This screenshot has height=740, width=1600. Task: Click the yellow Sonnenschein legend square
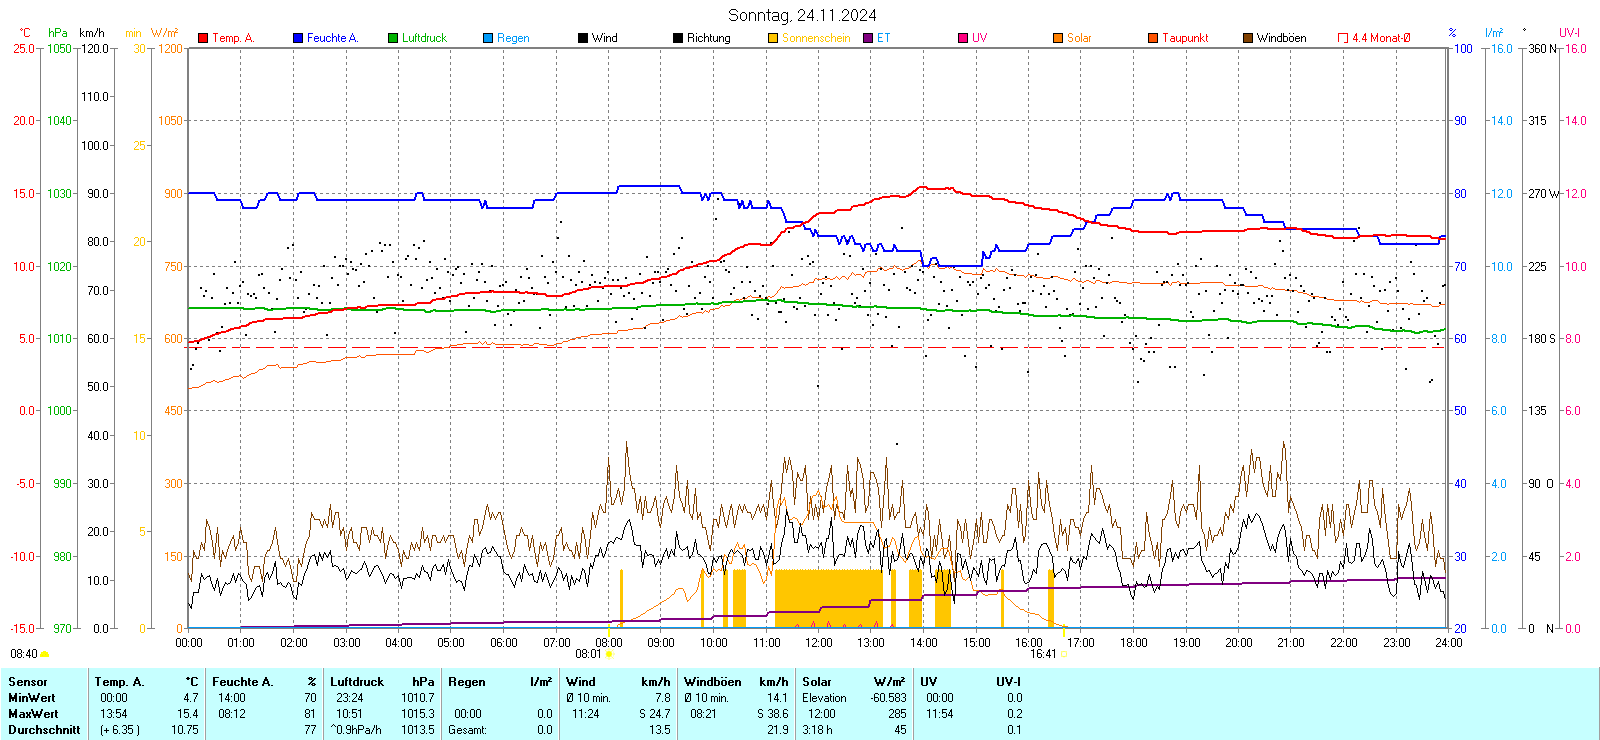click(x=773, y=38)
